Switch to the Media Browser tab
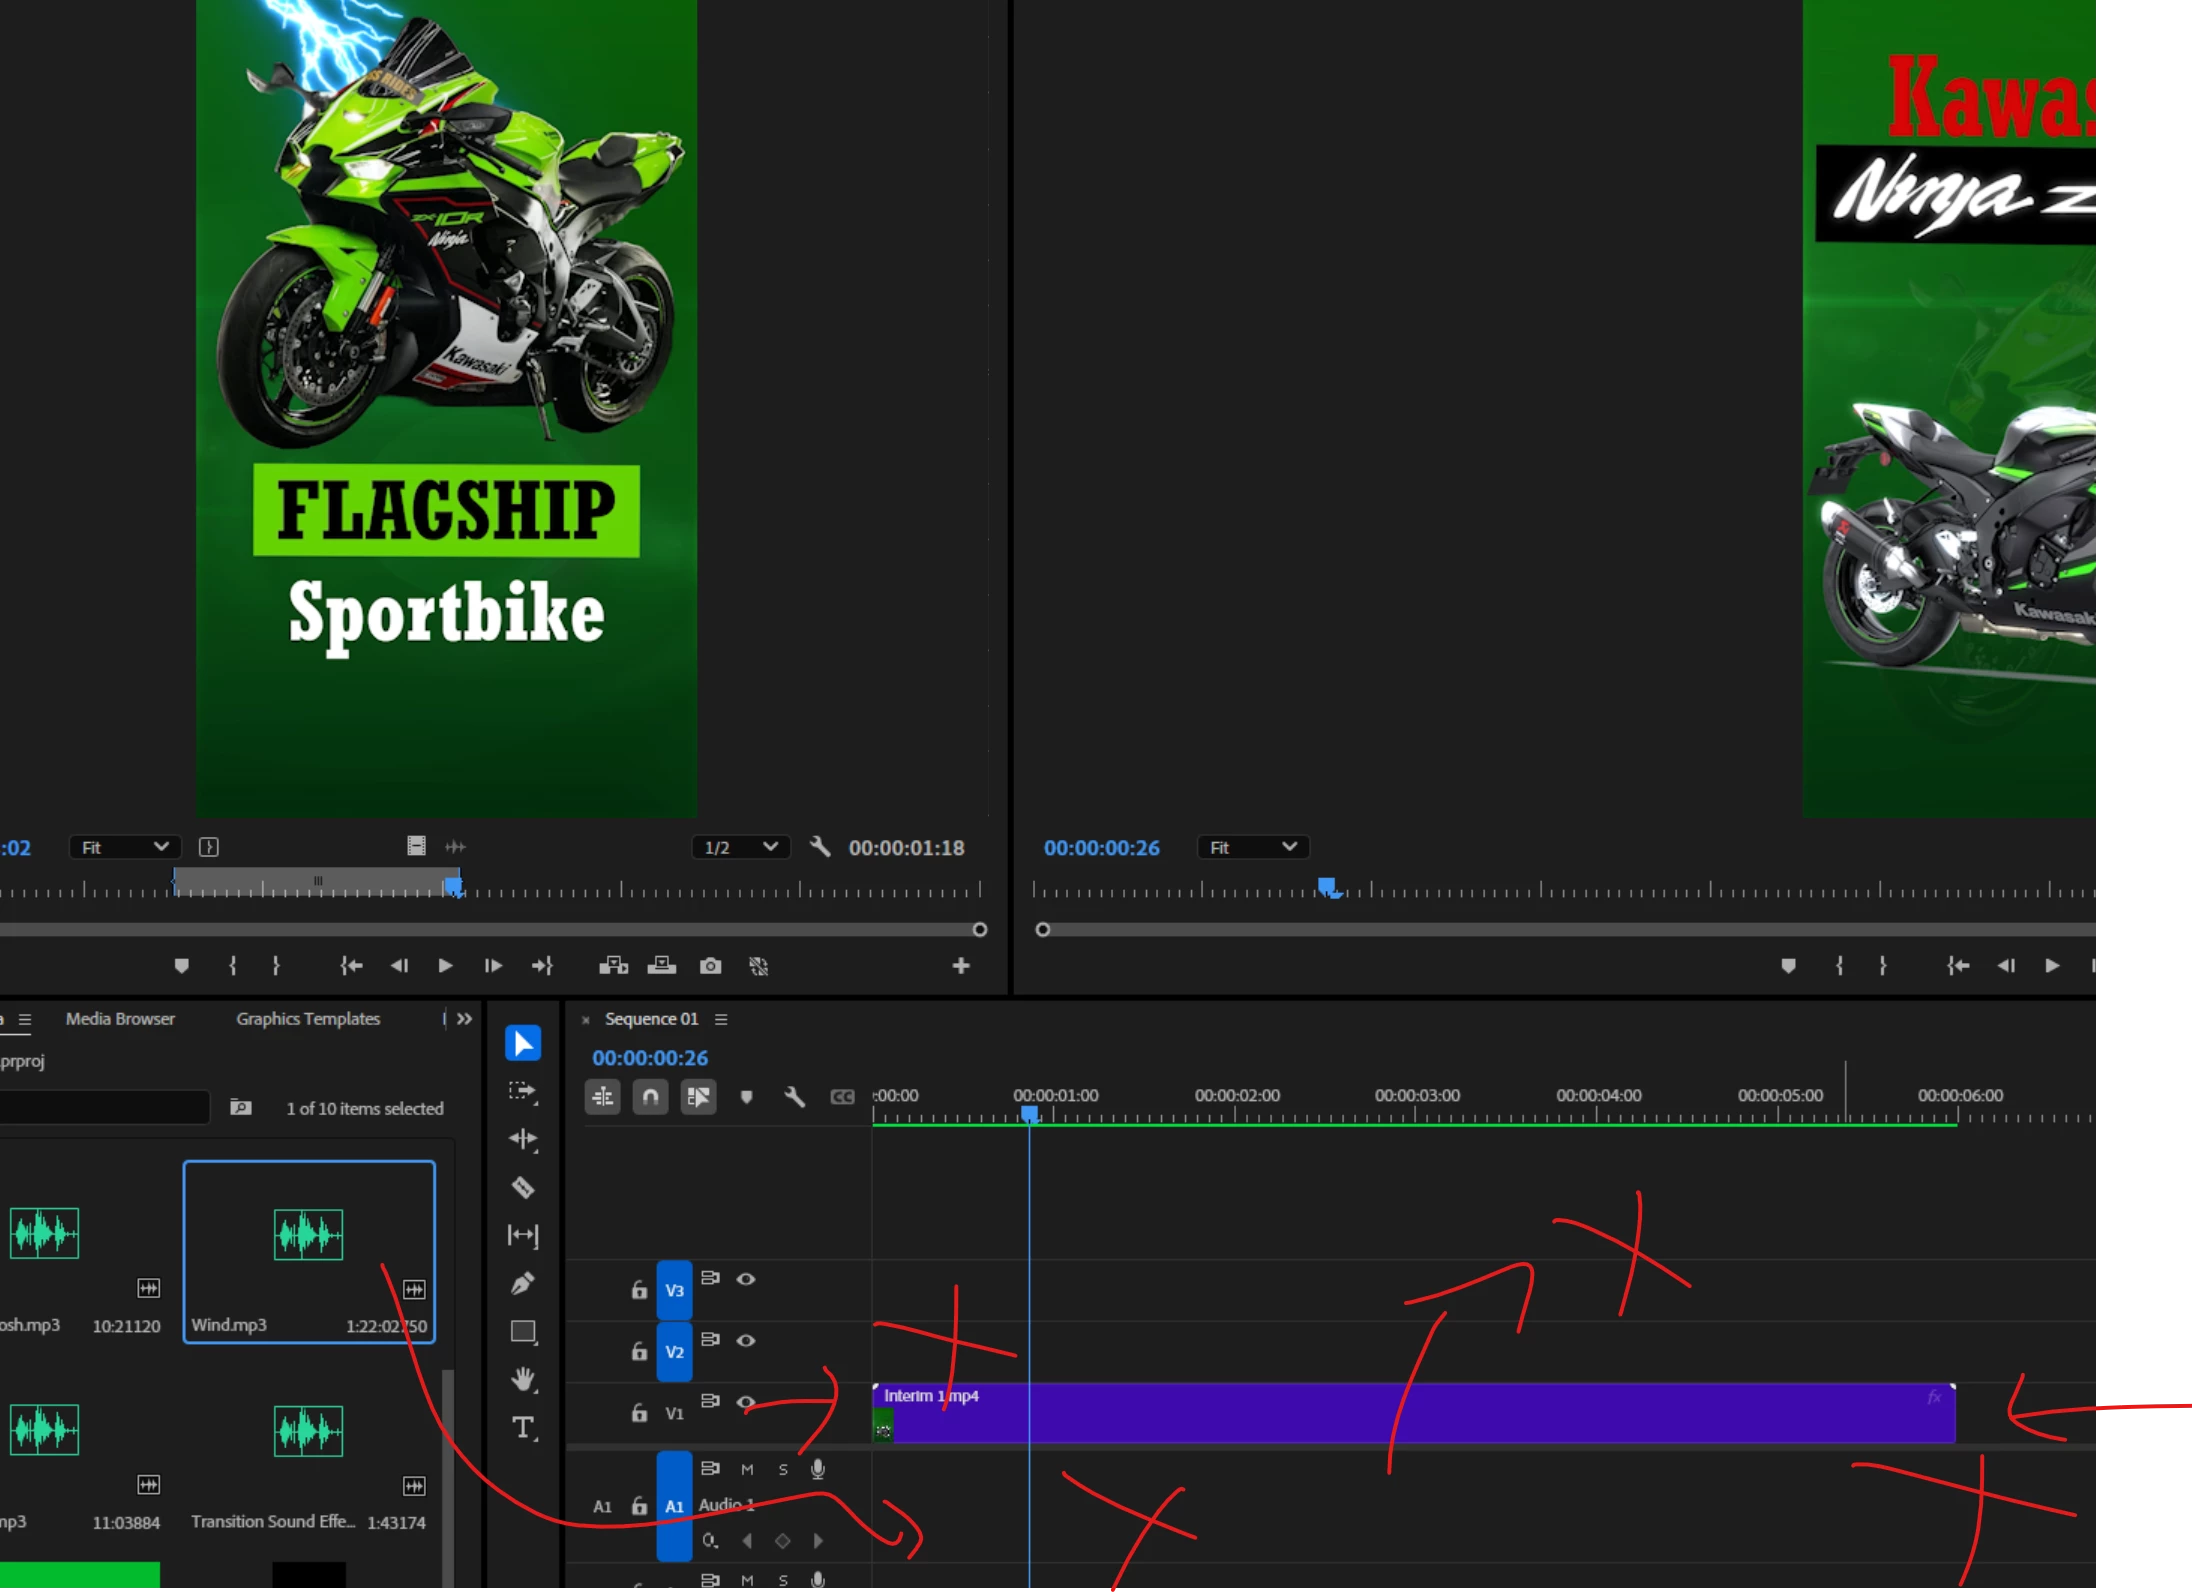The image size is (2192, 1592). [120, 1018]
